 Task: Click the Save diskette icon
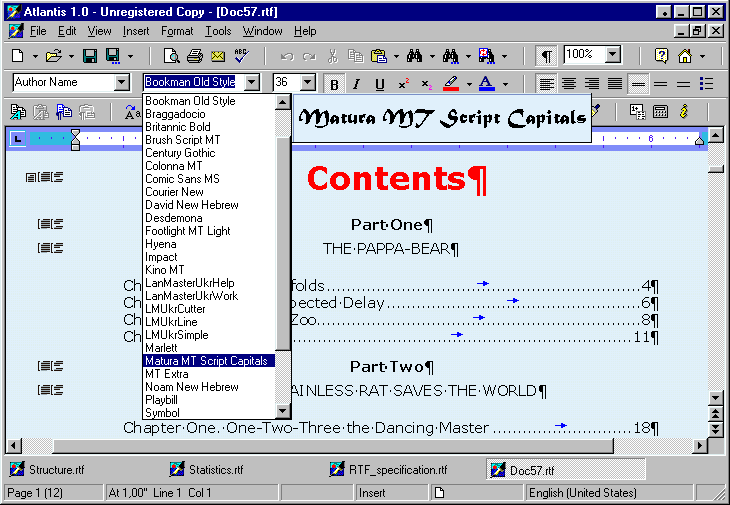90,56
